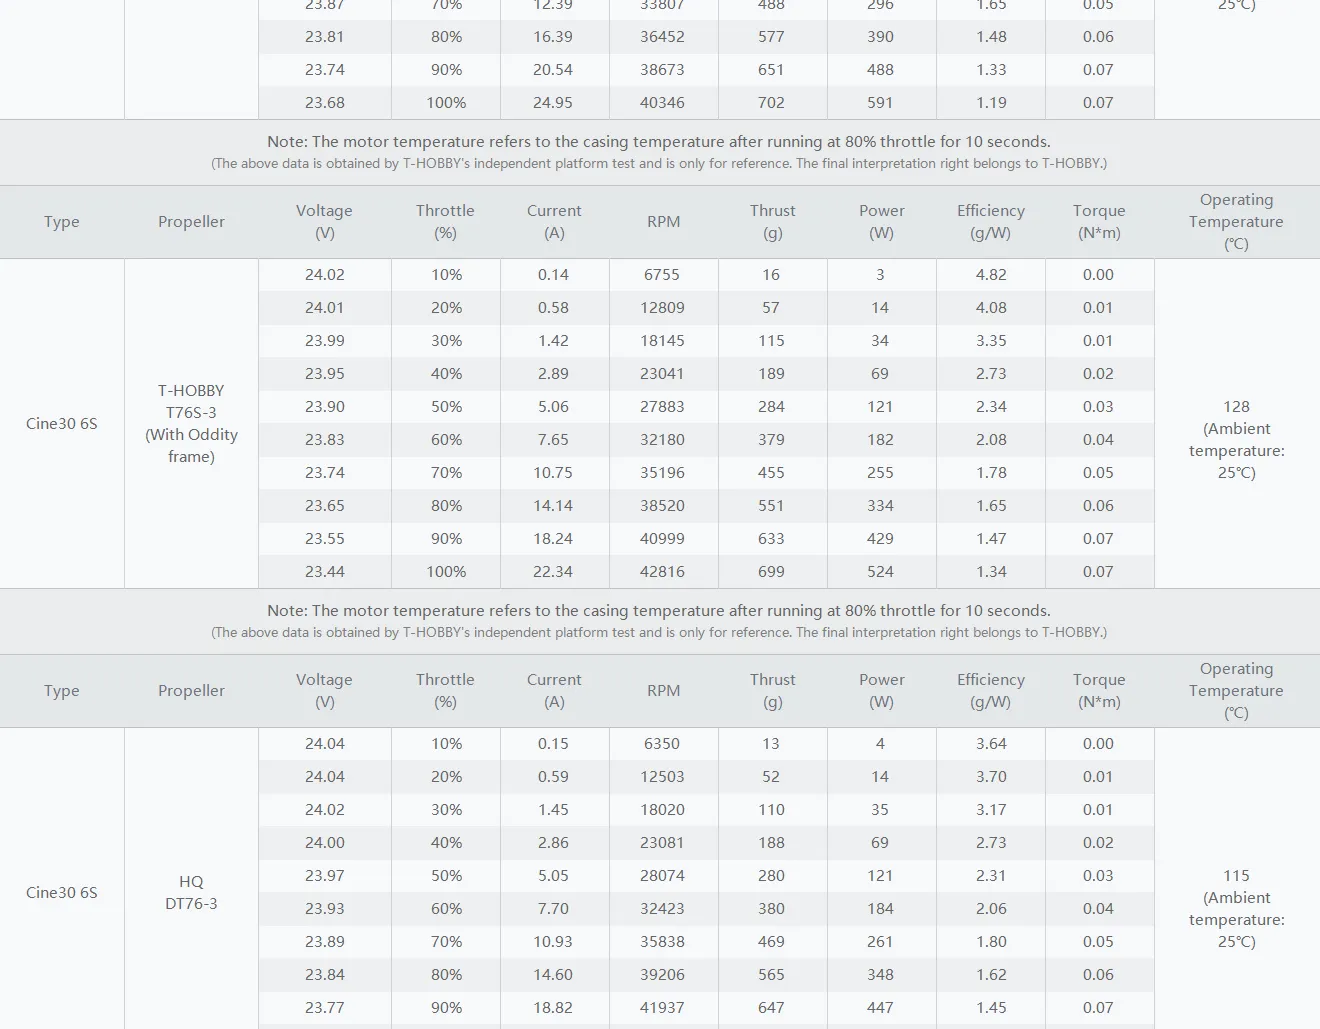
Task: Click the HQ DT76-3 propeller cell
Action: pos(191,892)
